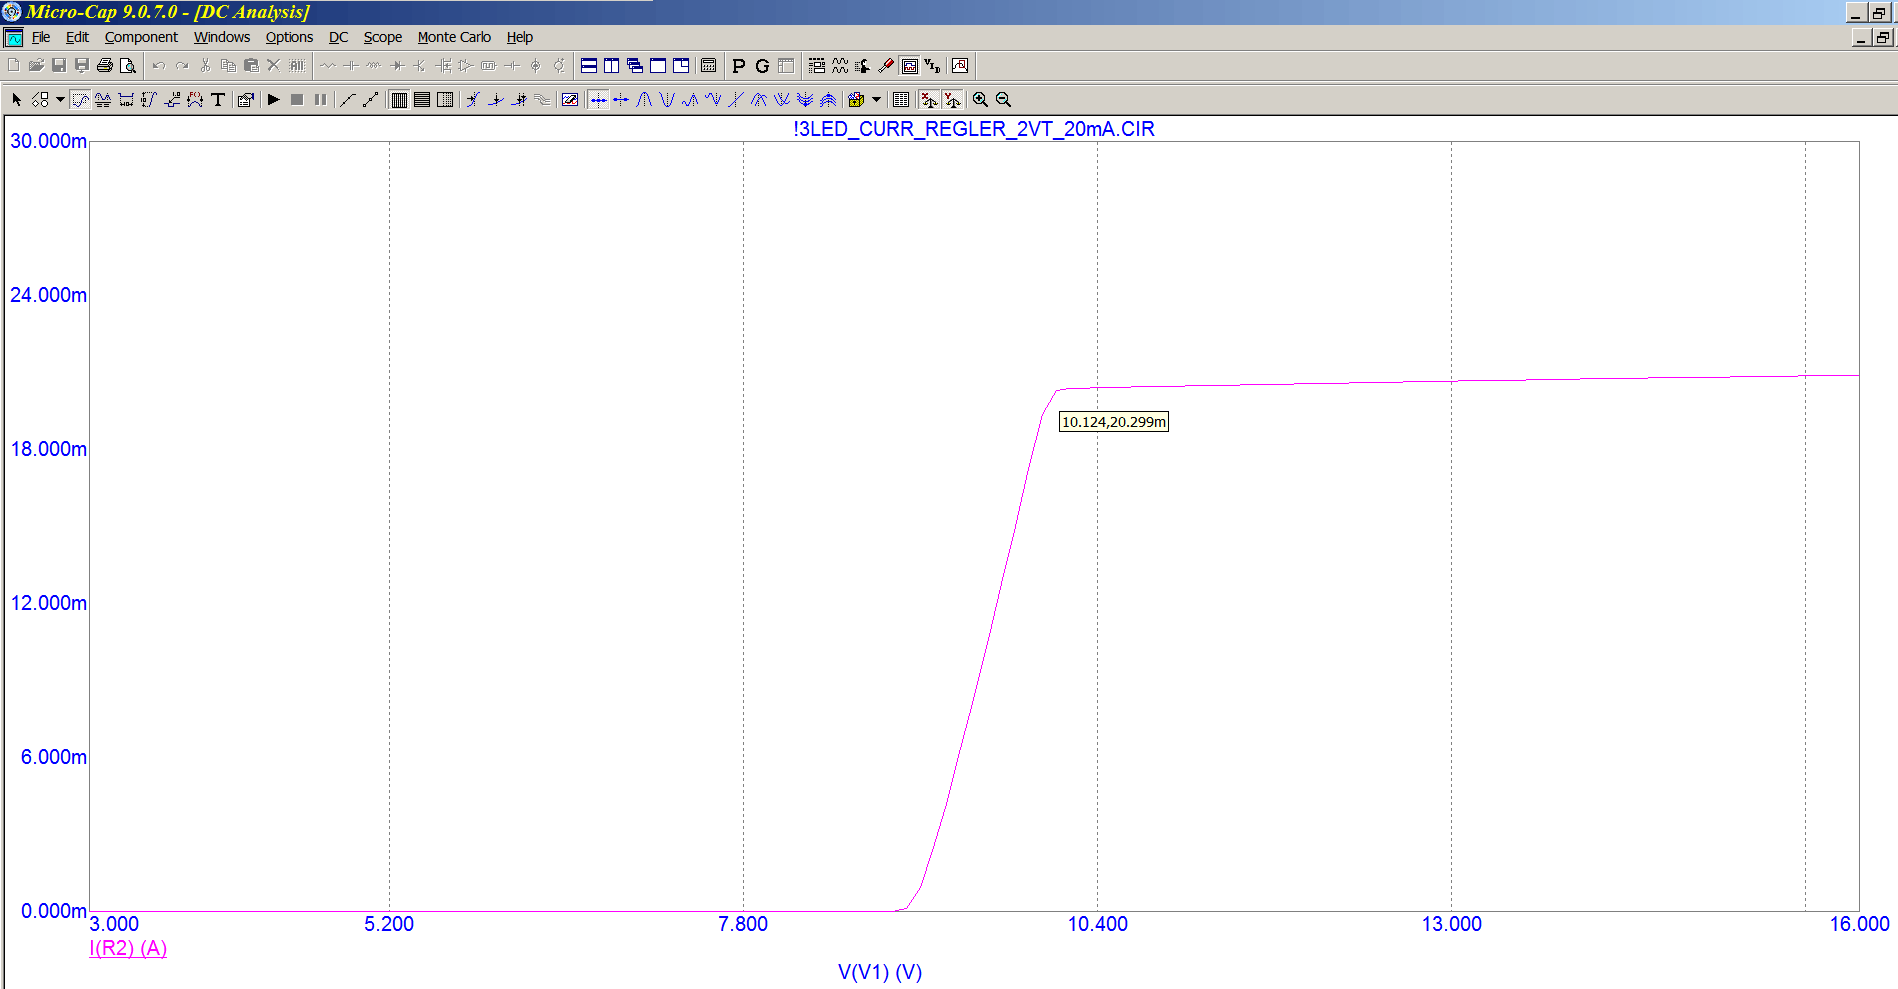The width and height of the screenshot is (1898, 989).
Task: Open the dropdown arrow next to yellow box icon
Action: pos(877,100)
